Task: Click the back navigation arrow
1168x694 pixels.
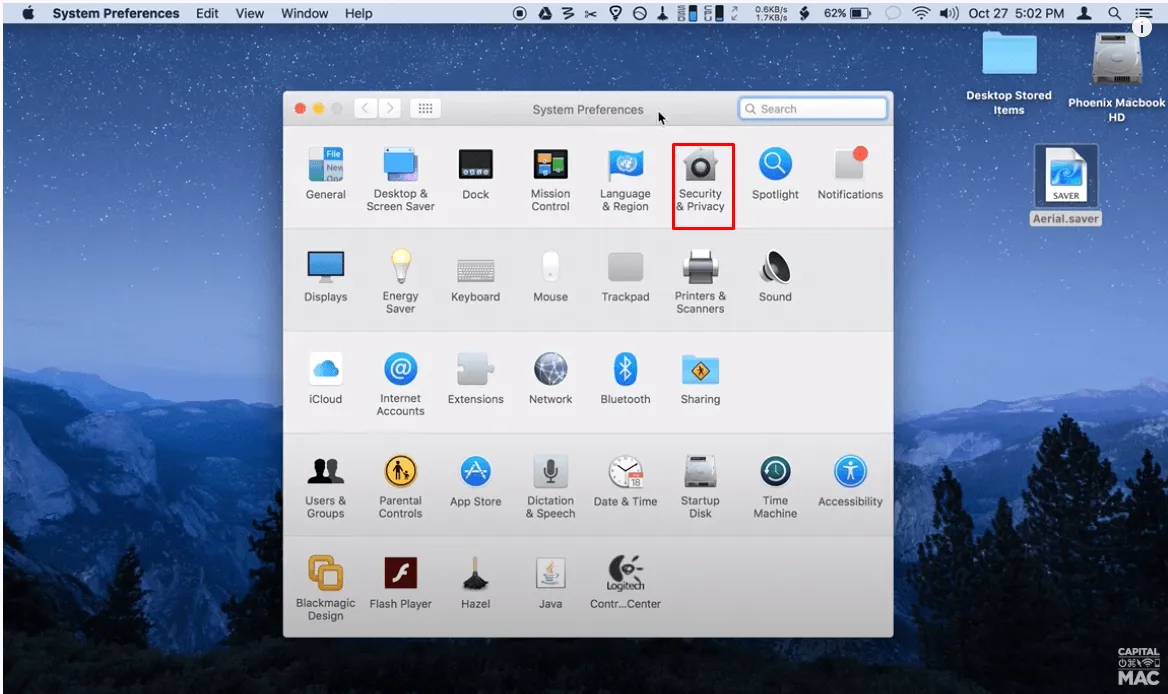Action: [x=365, y=109]
